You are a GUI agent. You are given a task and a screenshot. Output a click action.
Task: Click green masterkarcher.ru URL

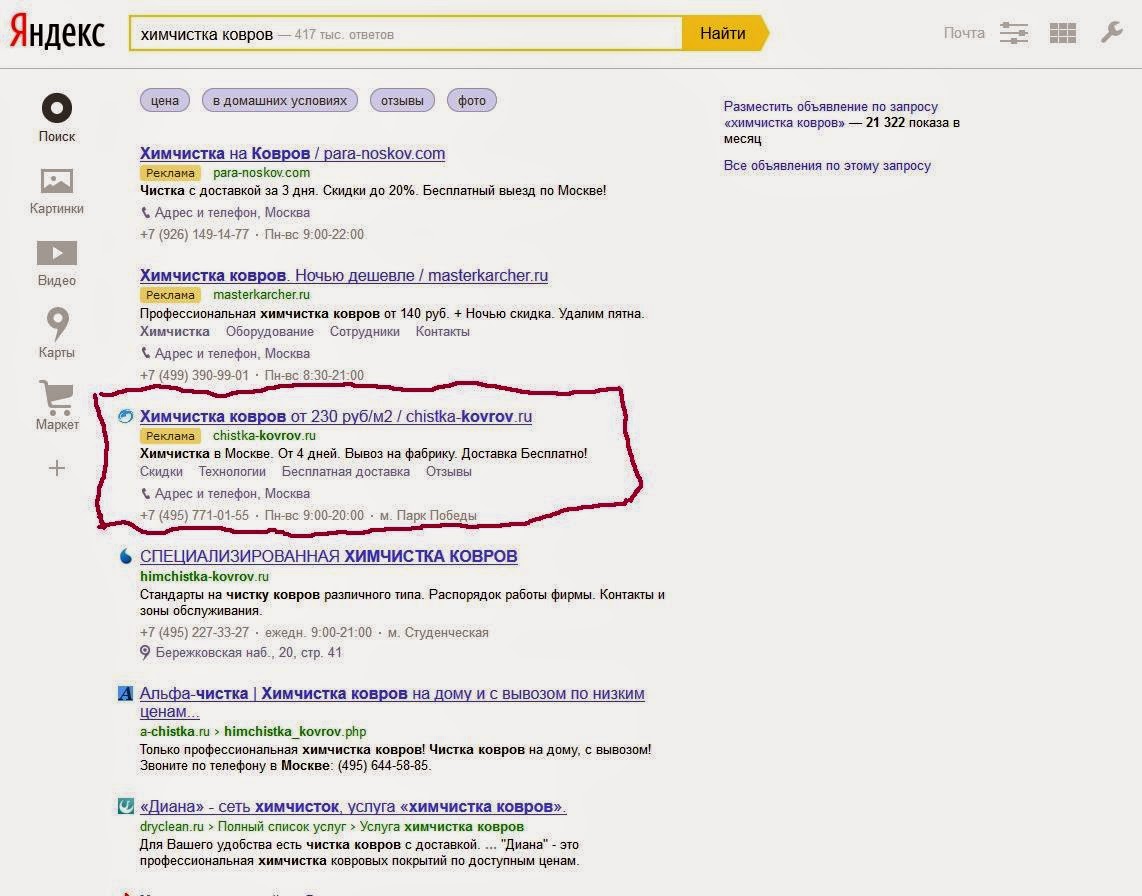point(261,294)
